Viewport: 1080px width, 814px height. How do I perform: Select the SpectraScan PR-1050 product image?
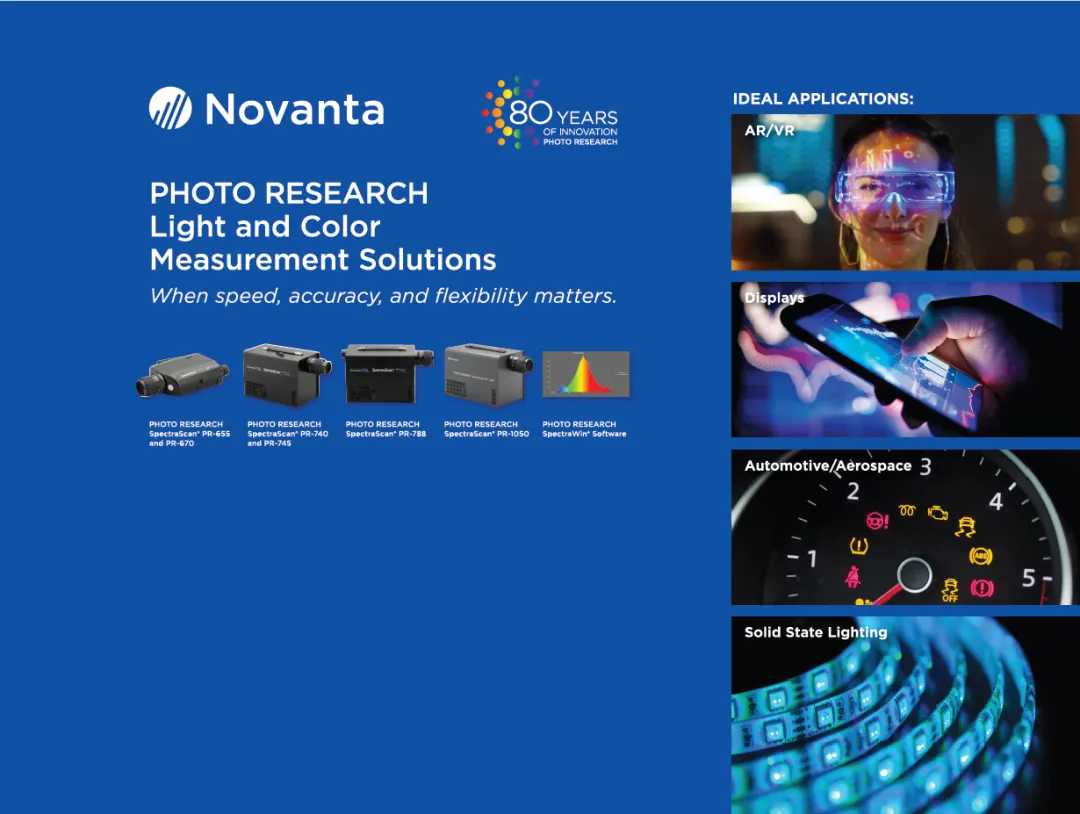[x=488, y=375]
